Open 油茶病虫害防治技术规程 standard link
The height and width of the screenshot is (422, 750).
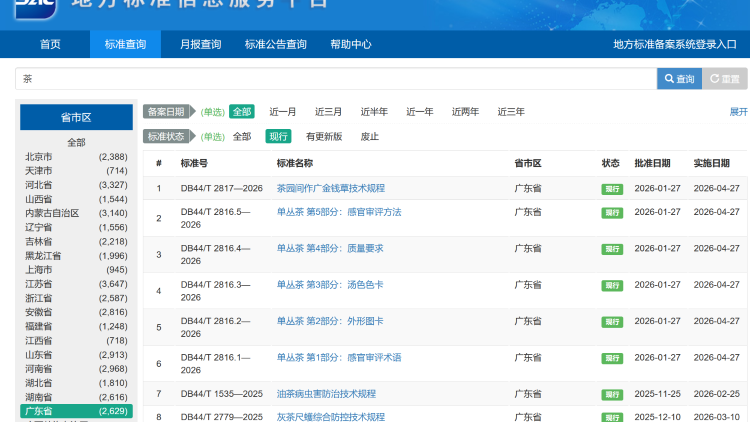tap(326, 394)
